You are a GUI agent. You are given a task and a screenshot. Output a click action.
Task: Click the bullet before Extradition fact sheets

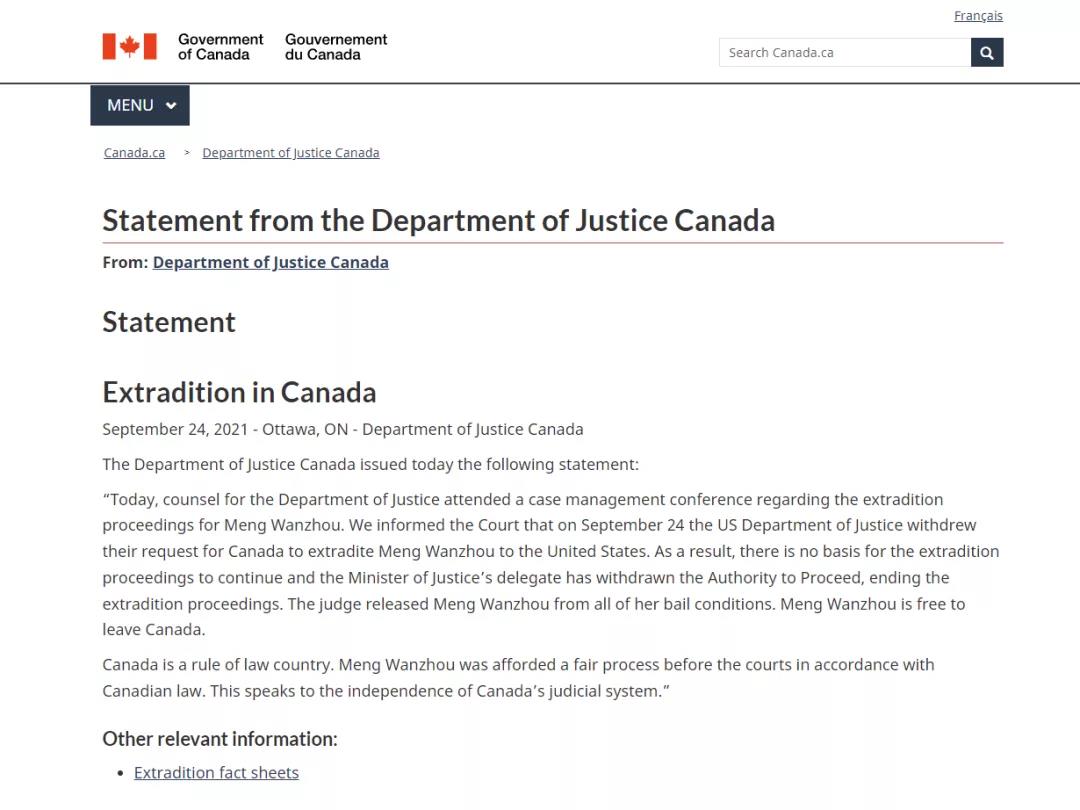click(121, 773)
